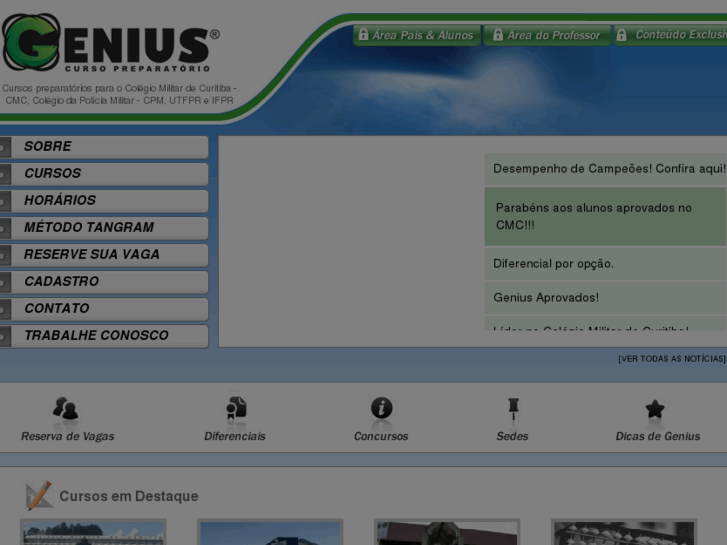The width and height of the screenshot is (727, 545).
Task: Open news 'Genius Aprovados!'
Action: pyautogui.click(x=606, y=298)
